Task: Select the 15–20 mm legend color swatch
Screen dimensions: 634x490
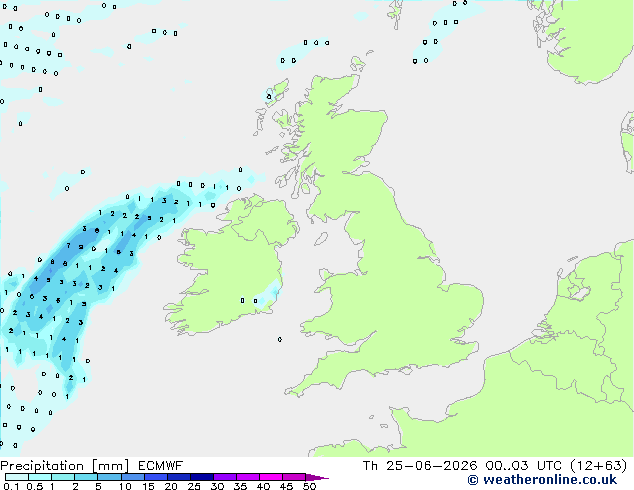Action: click(x=155, y=477)
